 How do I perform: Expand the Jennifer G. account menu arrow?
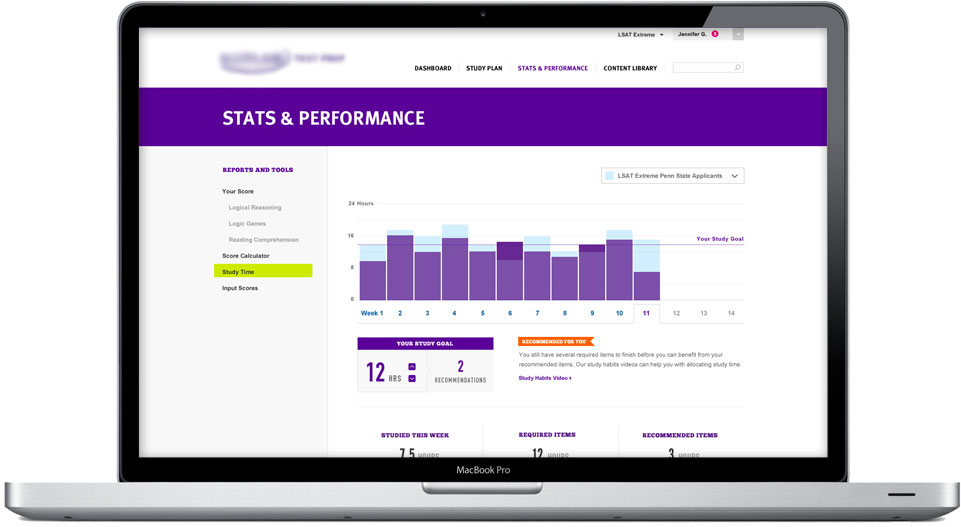coord(738,34)
